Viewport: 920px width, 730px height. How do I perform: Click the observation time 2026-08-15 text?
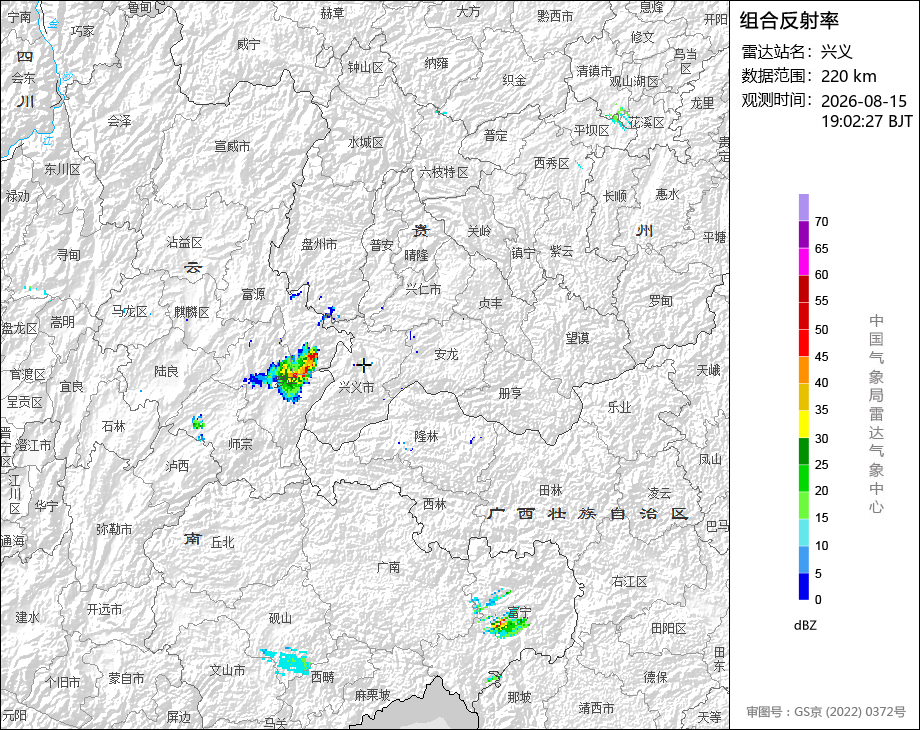[864, 101]
